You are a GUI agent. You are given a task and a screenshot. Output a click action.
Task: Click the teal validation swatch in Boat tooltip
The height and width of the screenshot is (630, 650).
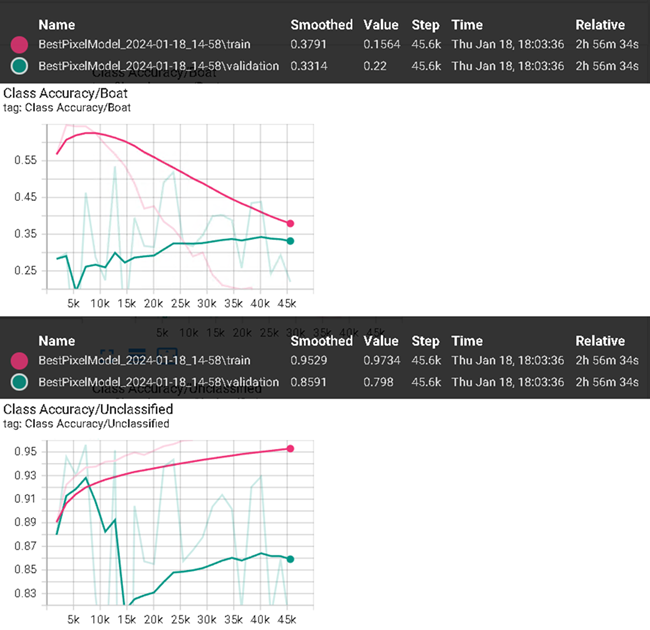tap(18, 66)
